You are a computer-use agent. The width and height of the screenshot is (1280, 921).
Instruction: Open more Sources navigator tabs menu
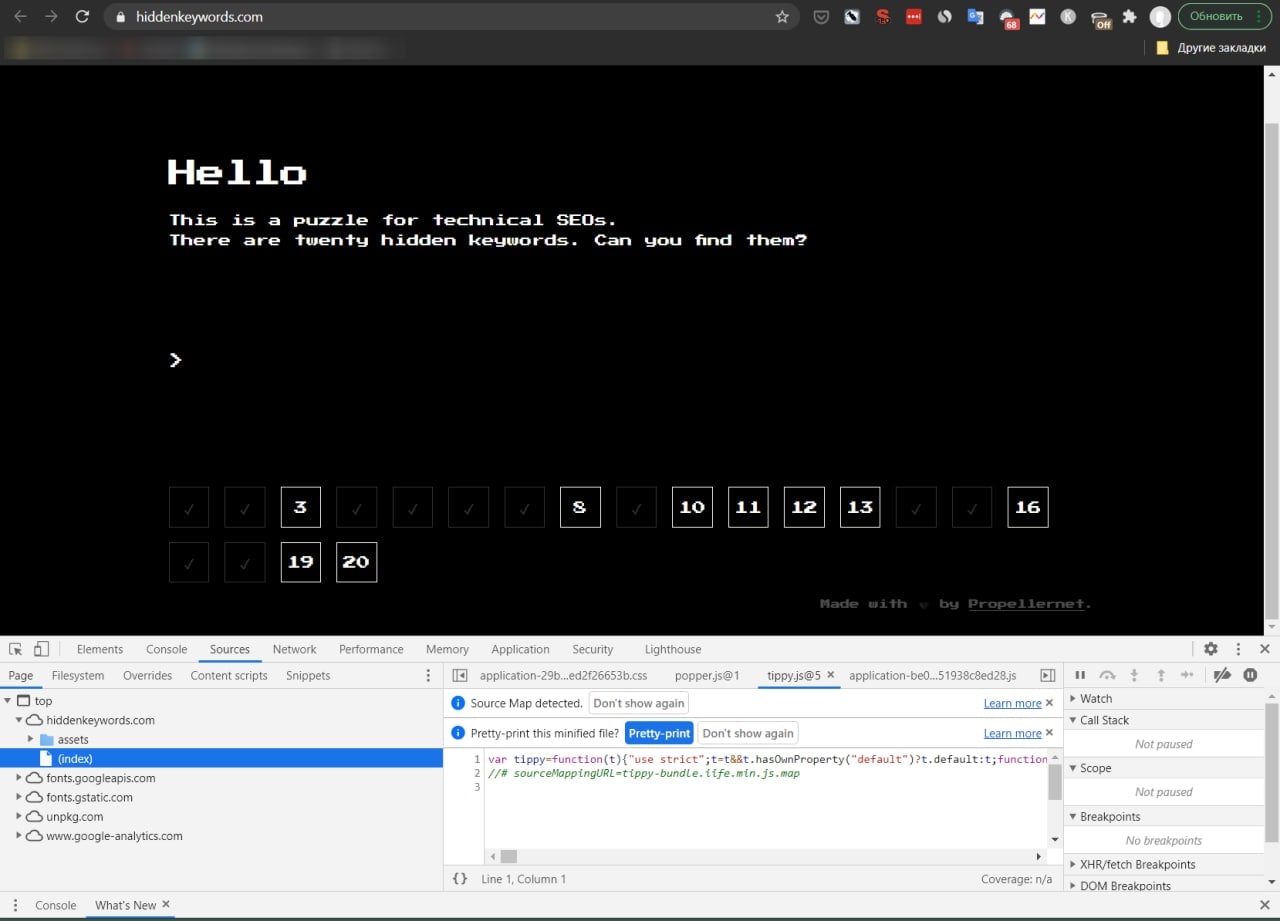[x=429, y=676]
